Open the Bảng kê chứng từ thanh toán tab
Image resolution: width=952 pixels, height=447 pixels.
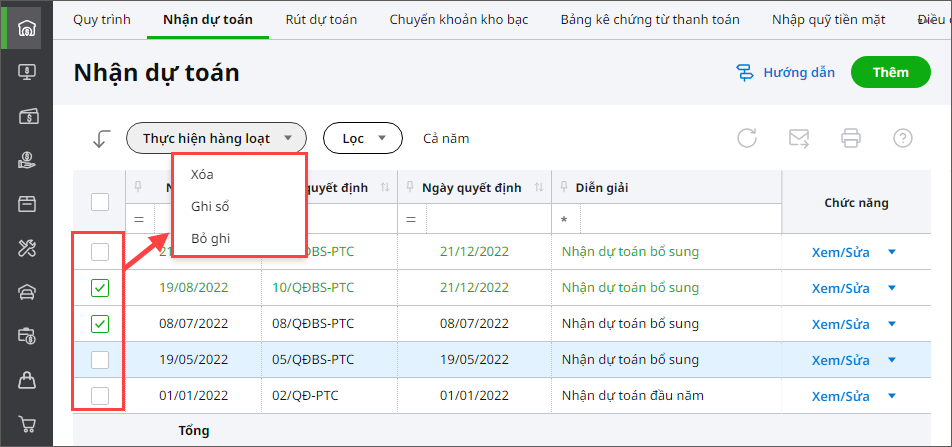click(x=650, y=20)
